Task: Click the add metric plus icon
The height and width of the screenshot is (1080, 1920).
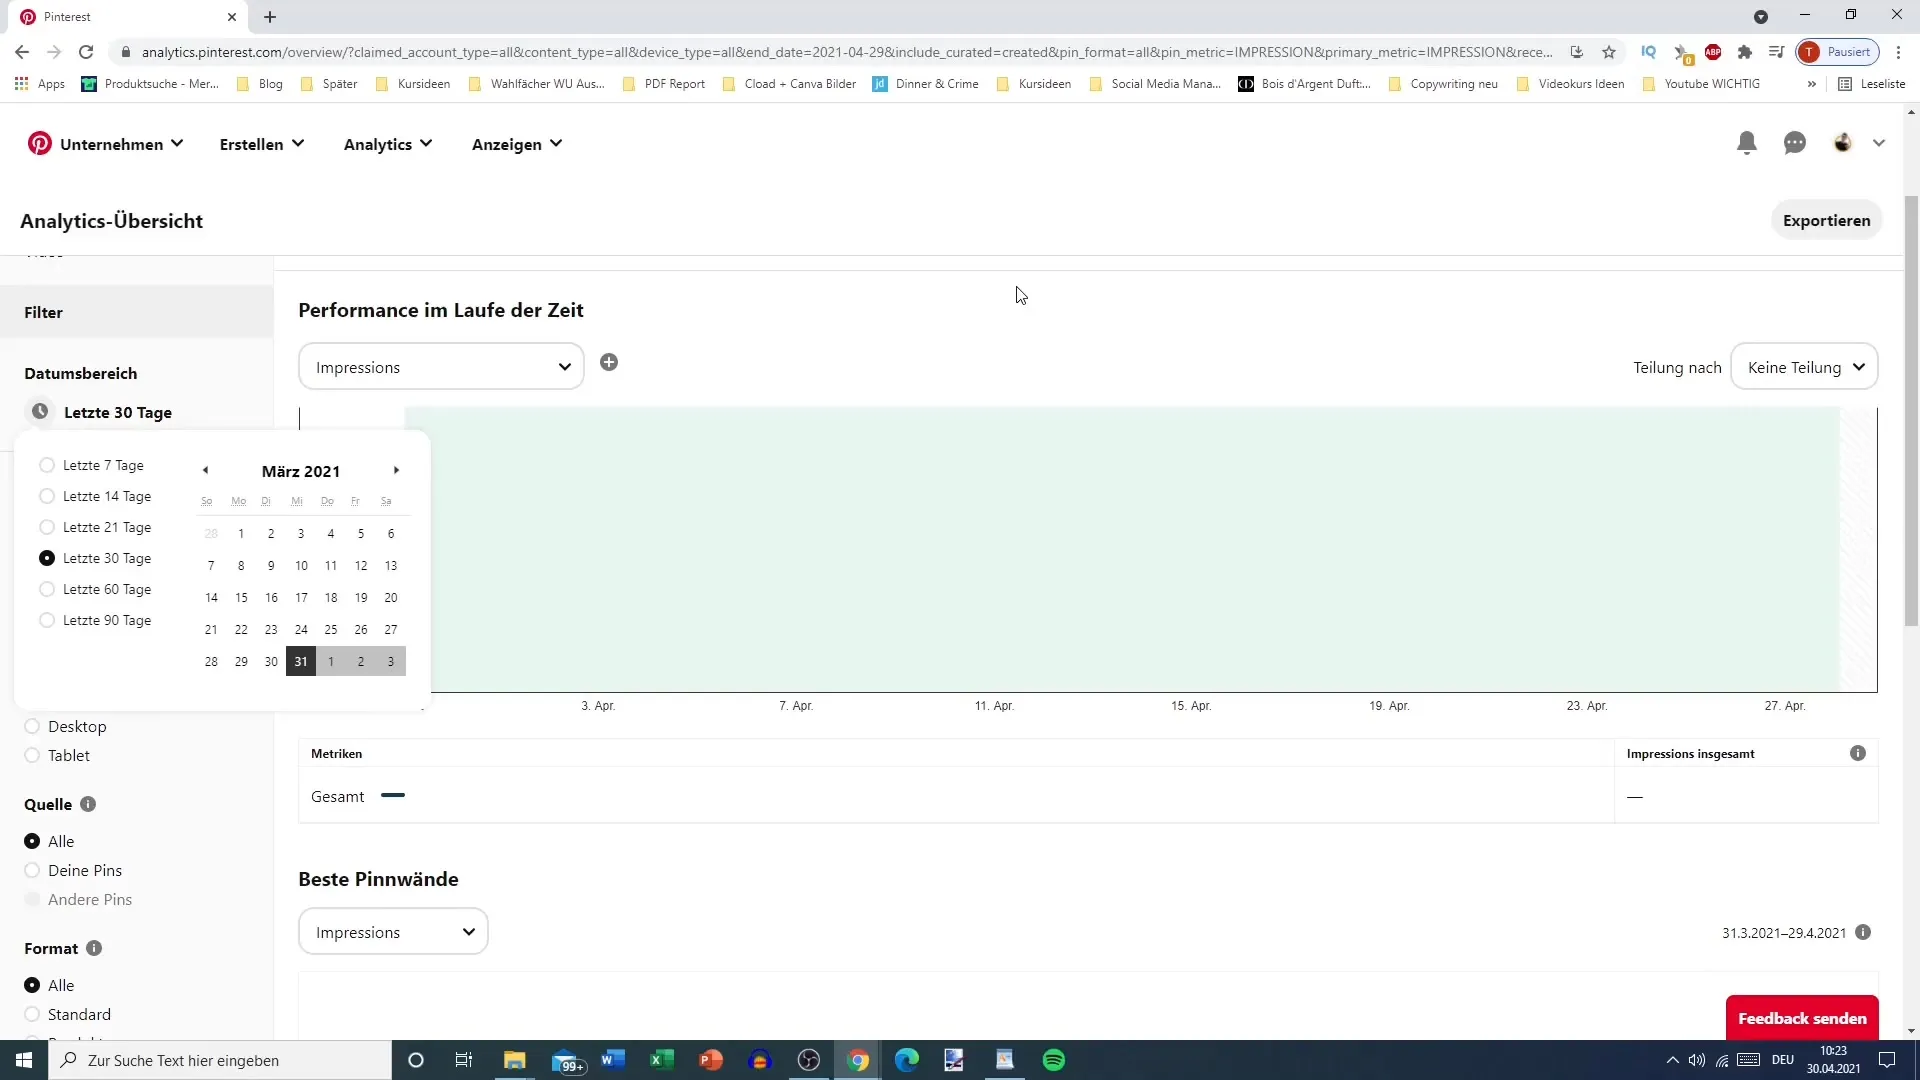Action: [609, 361]
